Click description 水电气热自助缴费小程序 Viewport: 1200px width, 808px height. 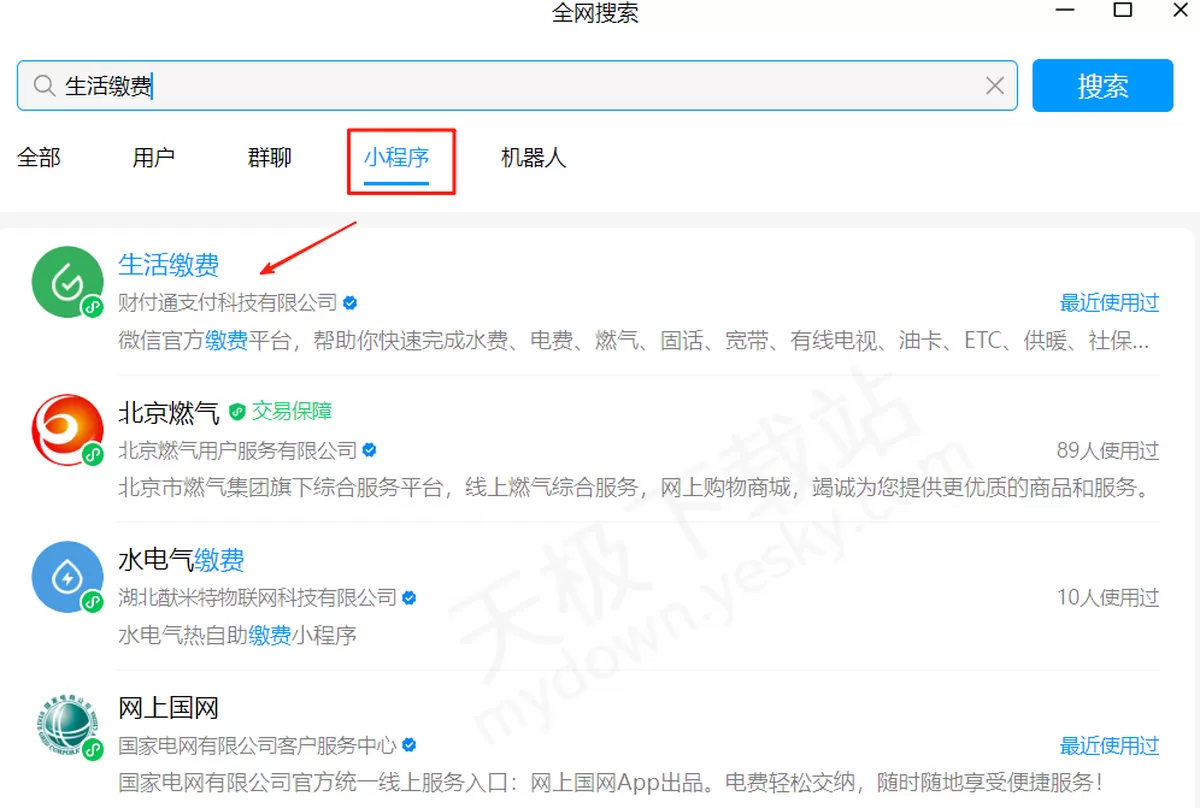coord(238,635)
